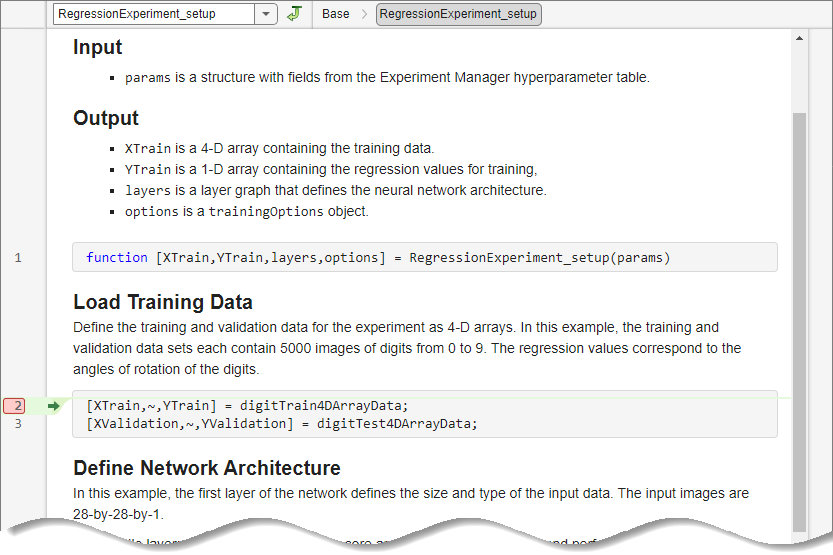
Task: Click the options trainingOptions bullet text
Action: (246, 211)
